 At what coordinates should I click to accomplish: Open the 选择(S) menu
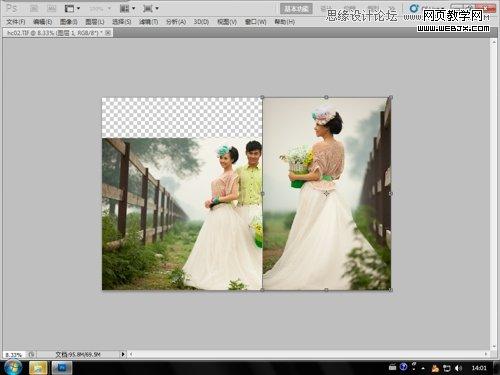pos(122,22)
